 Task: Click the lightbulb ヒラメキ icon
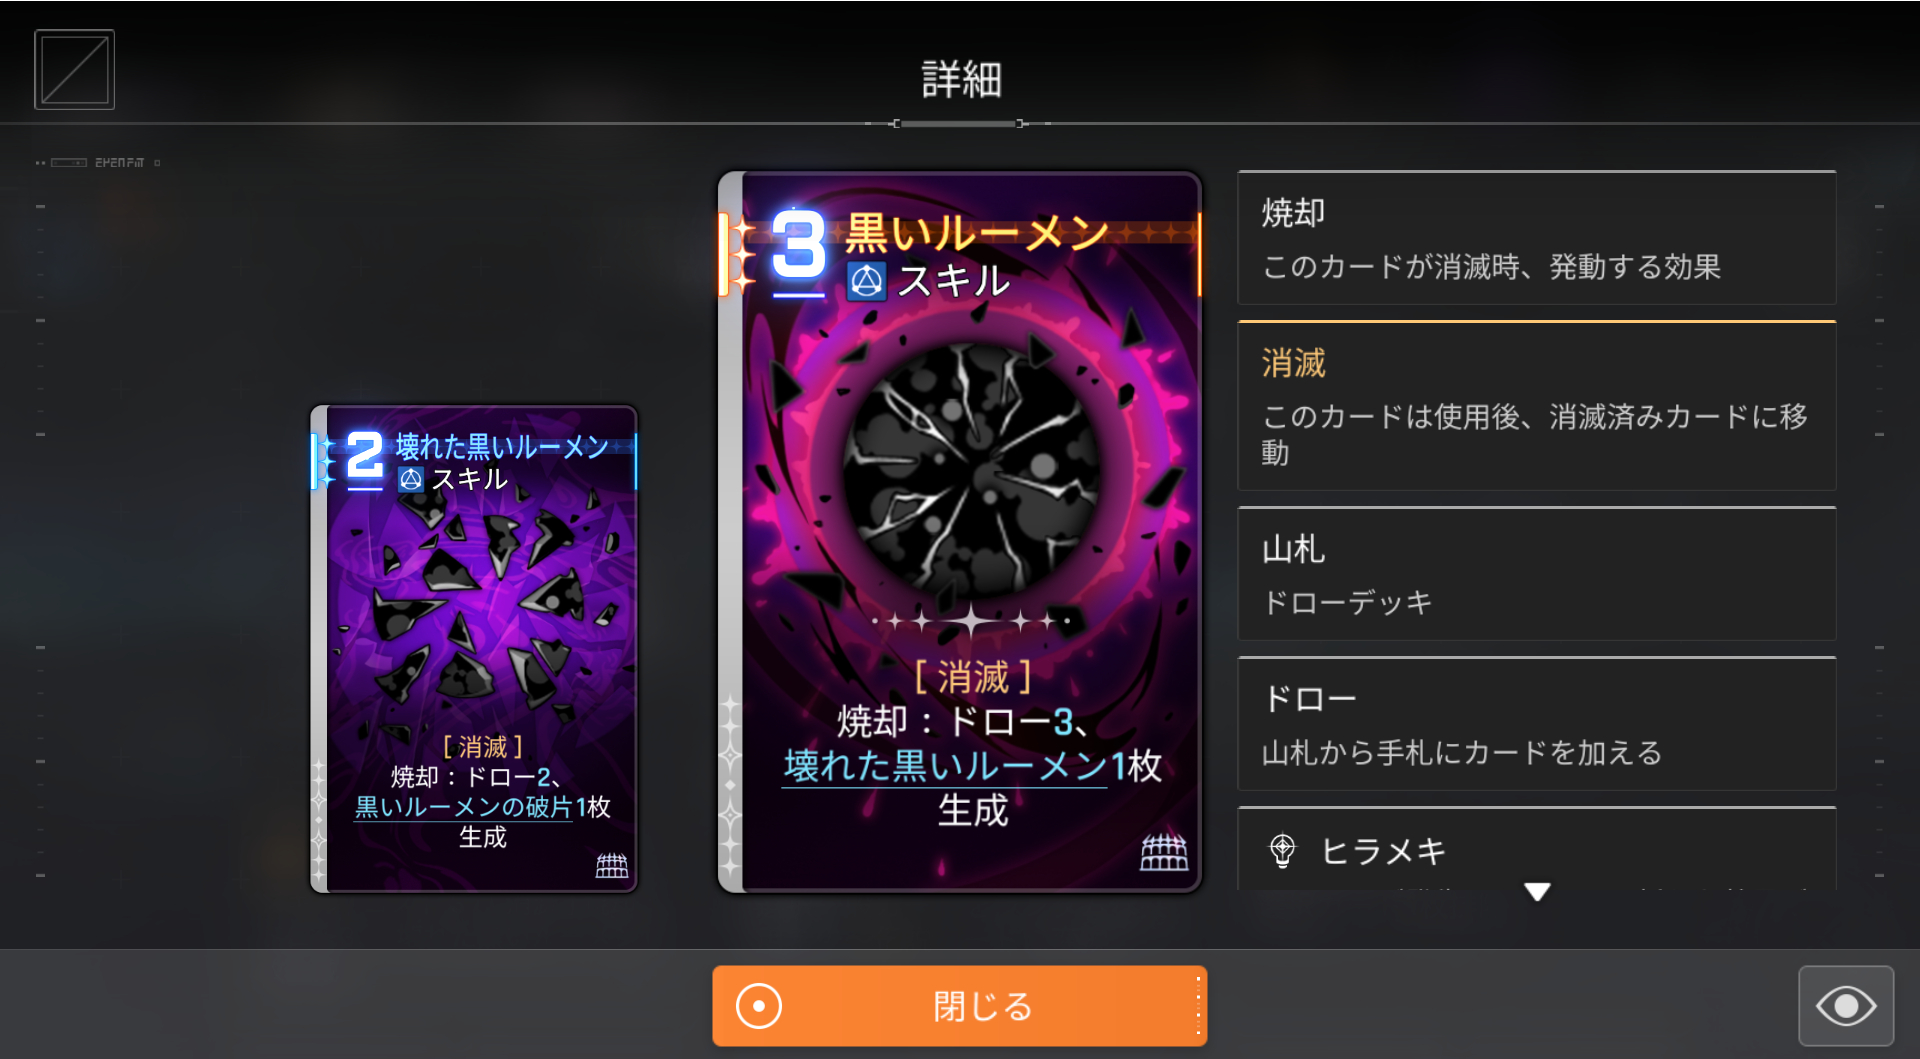[1282, 851]
